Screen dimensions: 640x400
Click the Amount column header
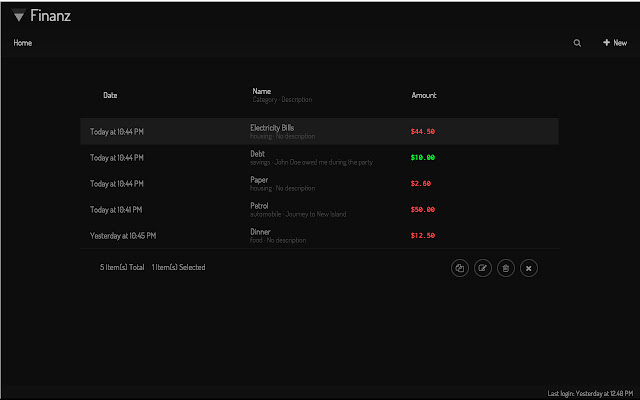(424, 95)
